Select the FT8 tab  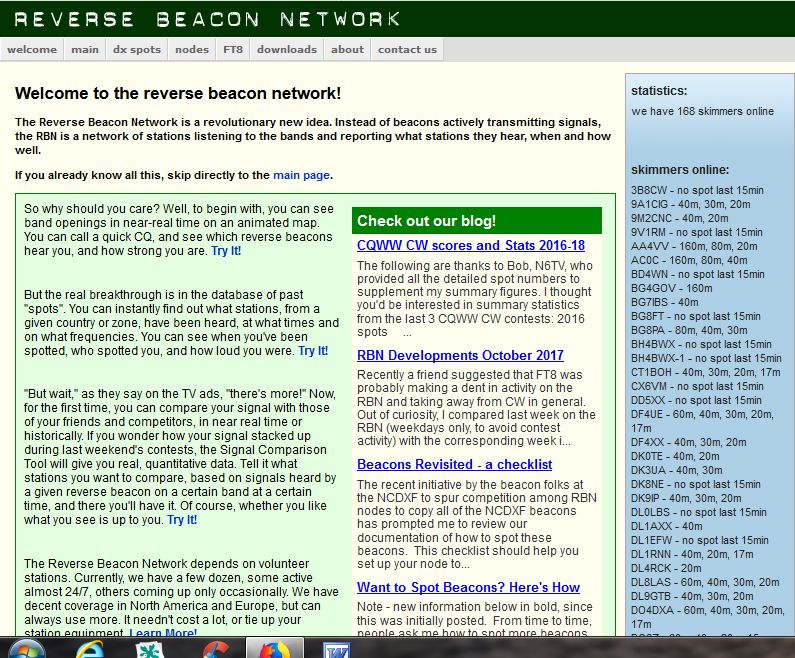coord(233,50)
